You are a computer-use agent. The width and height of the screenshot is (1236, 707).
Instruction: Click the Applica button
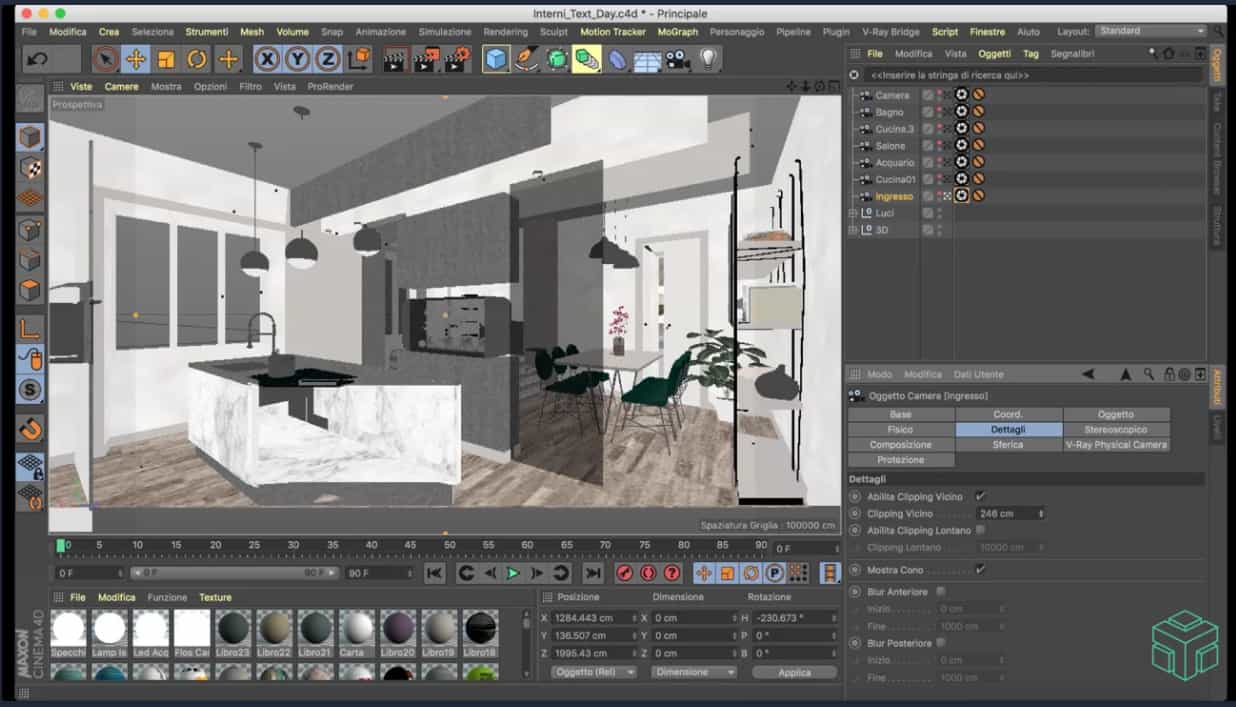pyautogui.click(x=794, y=672)
